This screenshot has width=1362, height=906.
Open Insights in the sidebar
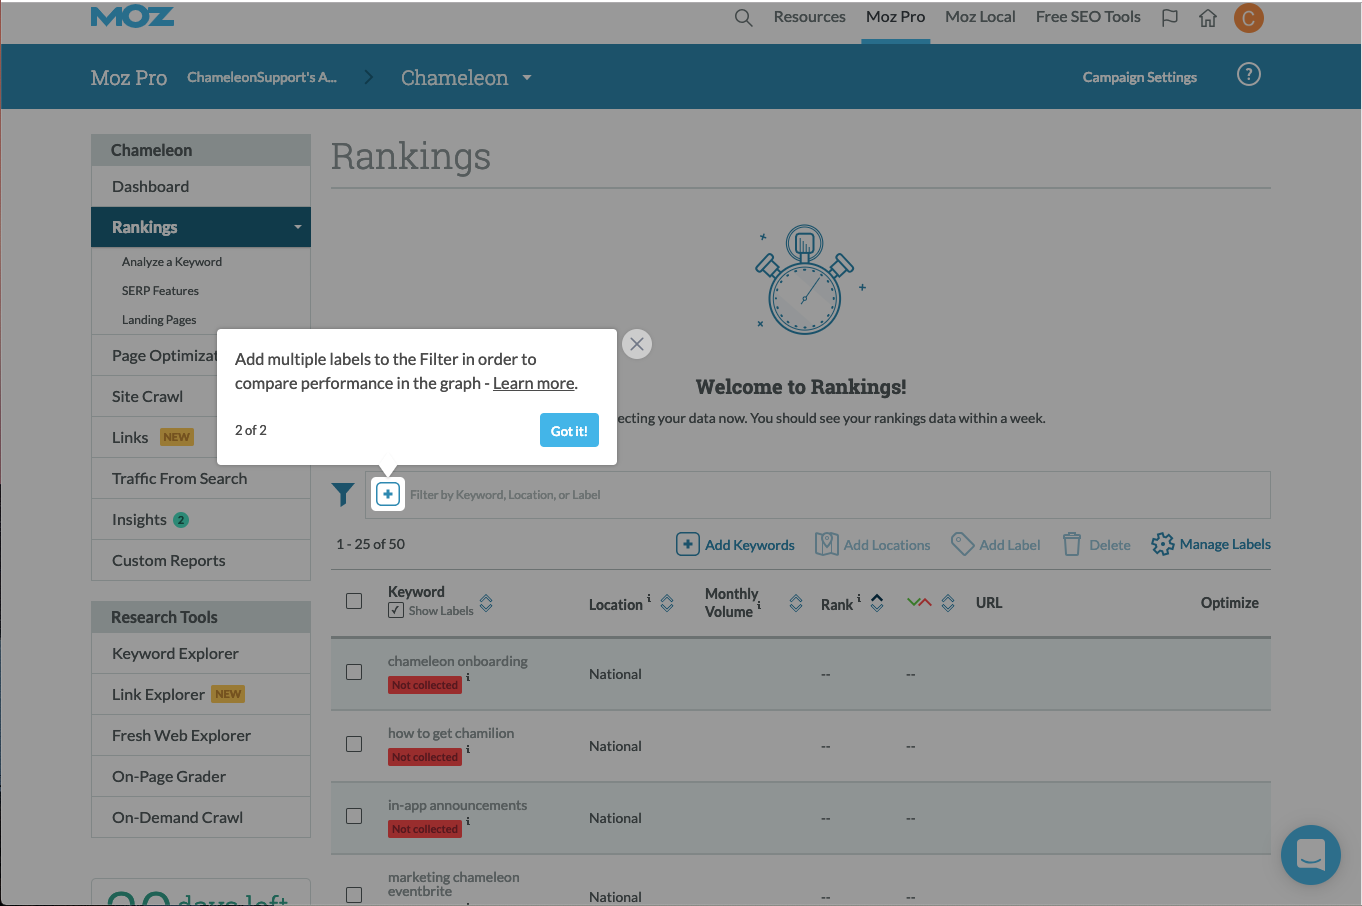coord(201,520)
